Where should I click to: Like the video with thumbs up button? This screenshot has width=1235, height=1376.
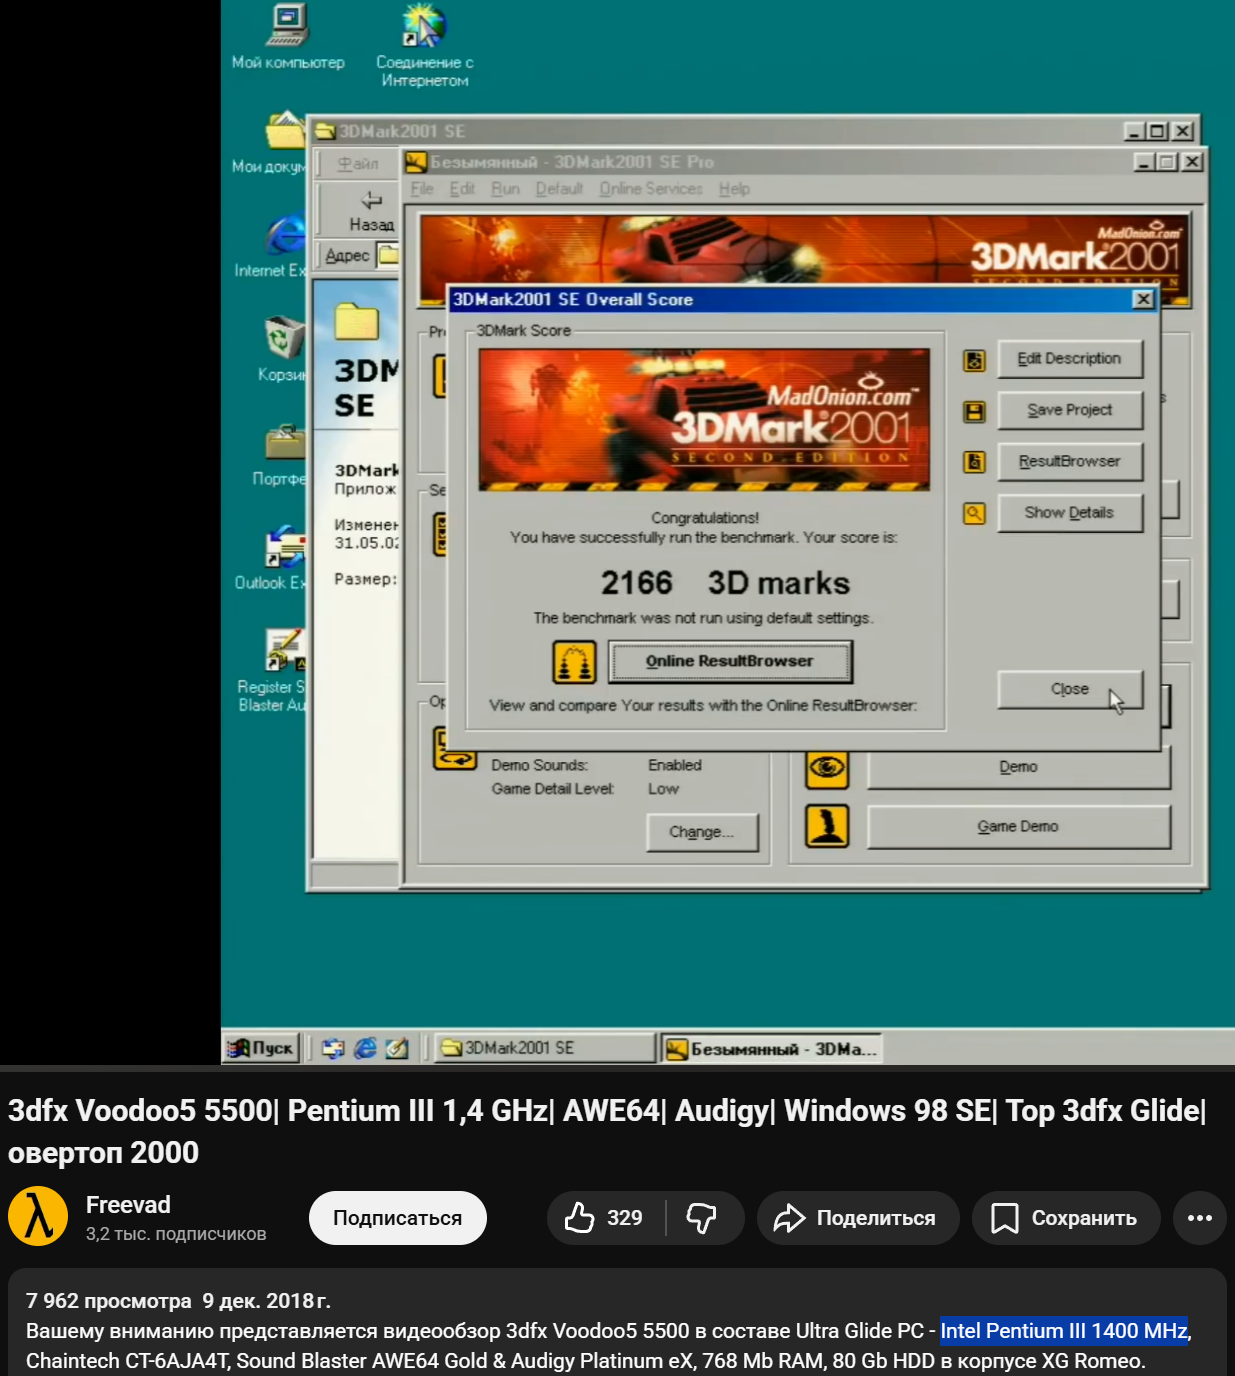[x=606, y=1218]
